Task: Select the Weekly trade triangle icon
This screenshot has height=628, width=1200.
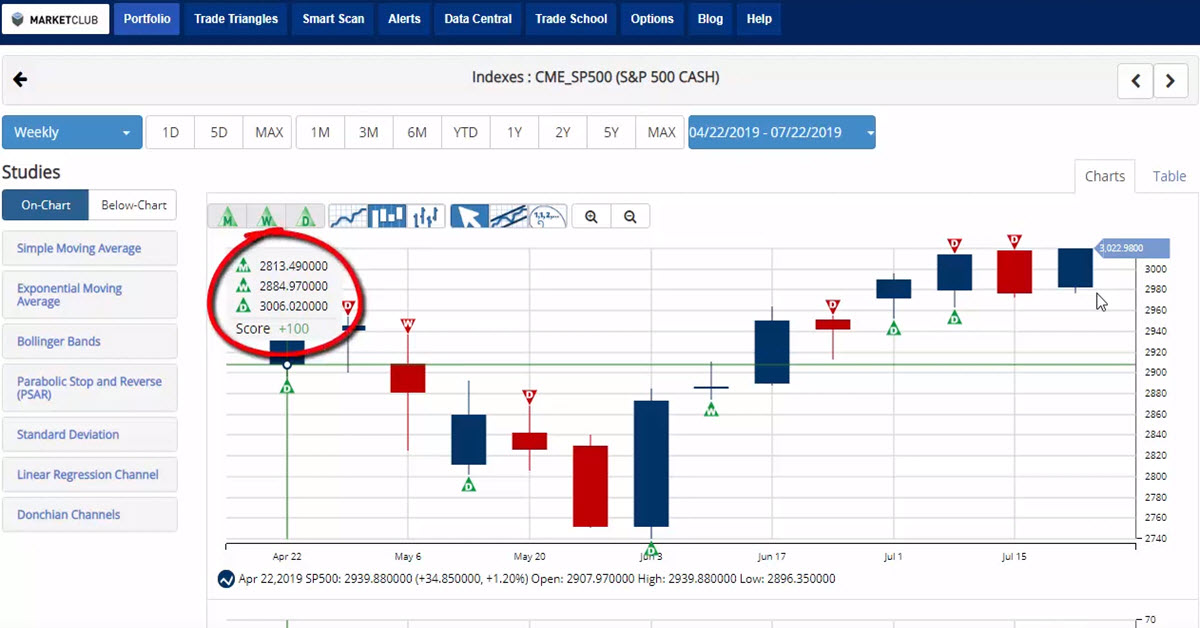Action: click(267, 216)
